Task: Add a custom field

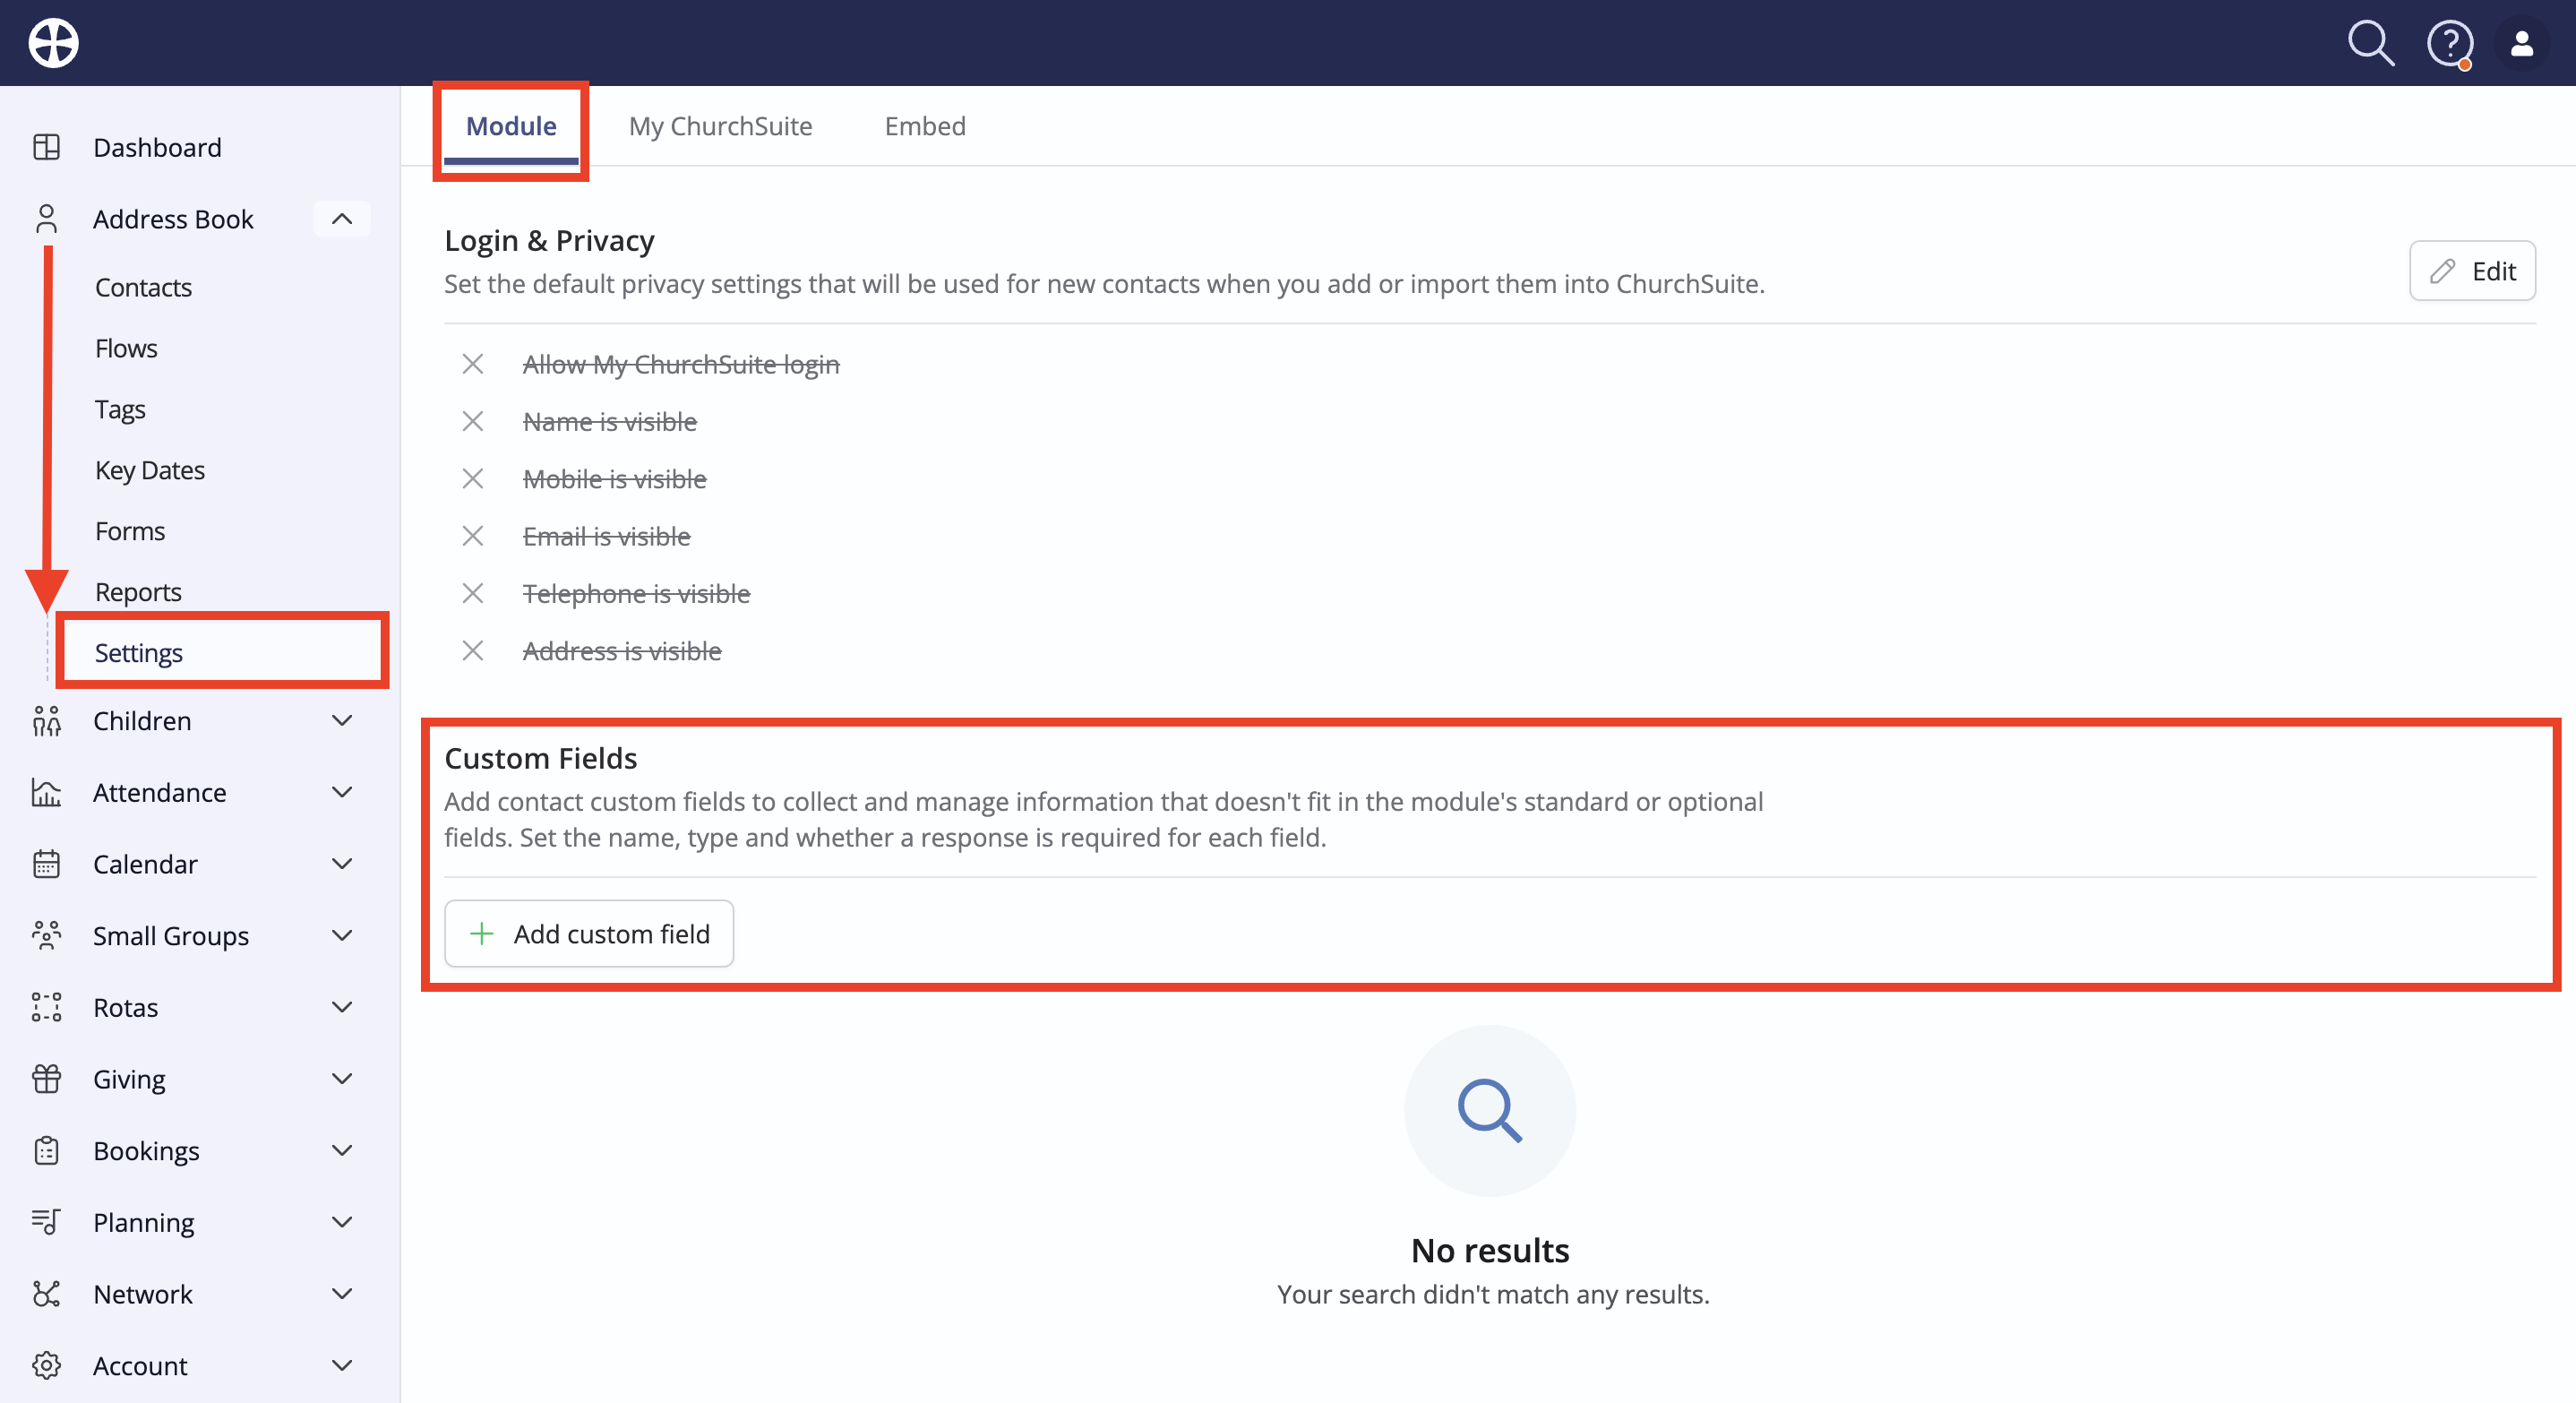Action: (589, 934)
